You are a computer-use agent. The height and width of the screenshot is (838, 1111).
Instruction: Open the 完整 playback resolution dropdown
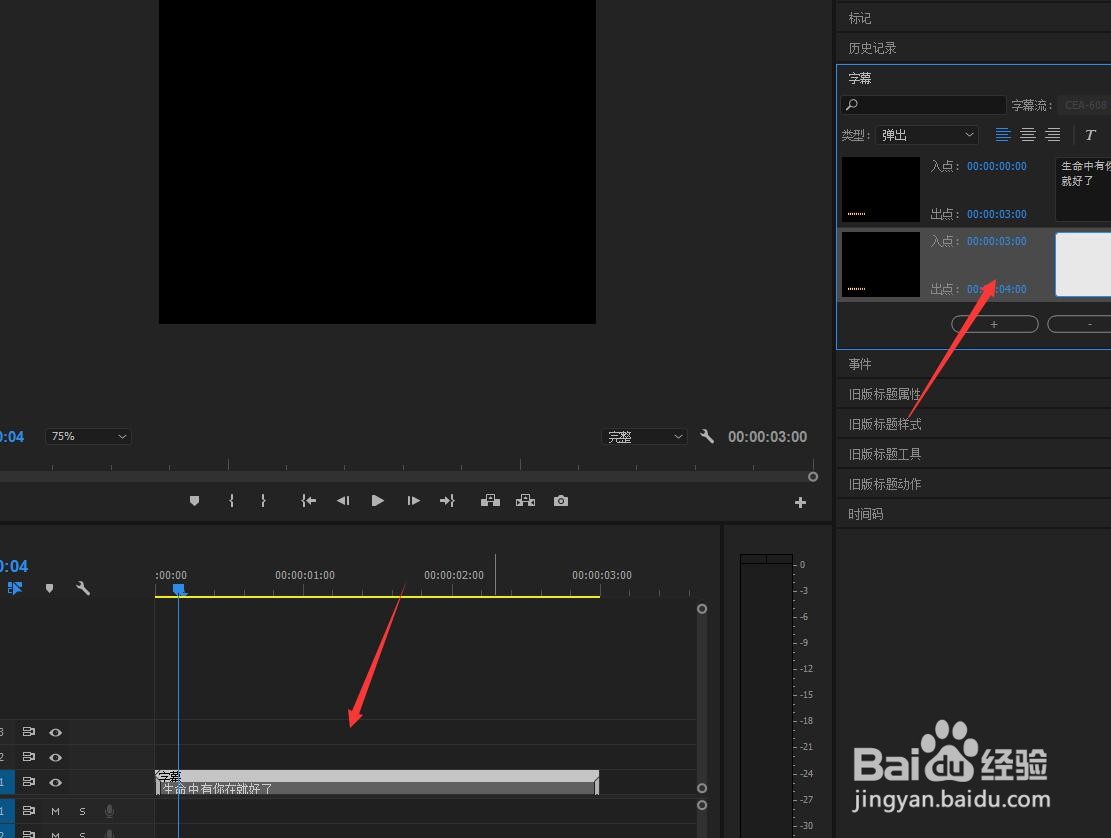[645, 437]
